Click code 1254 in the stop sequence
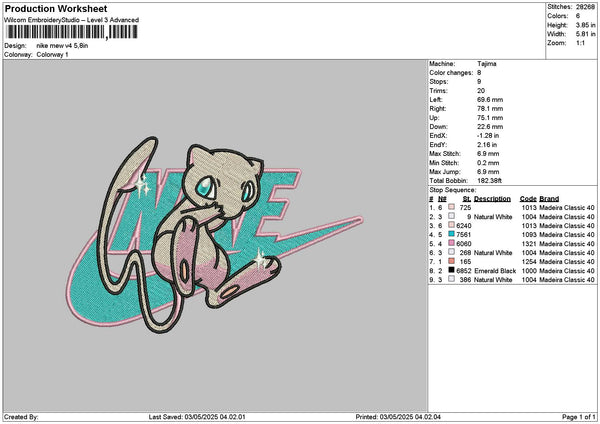Image resolution: width=600 pixels, height=424 pixels. [529, 261]
